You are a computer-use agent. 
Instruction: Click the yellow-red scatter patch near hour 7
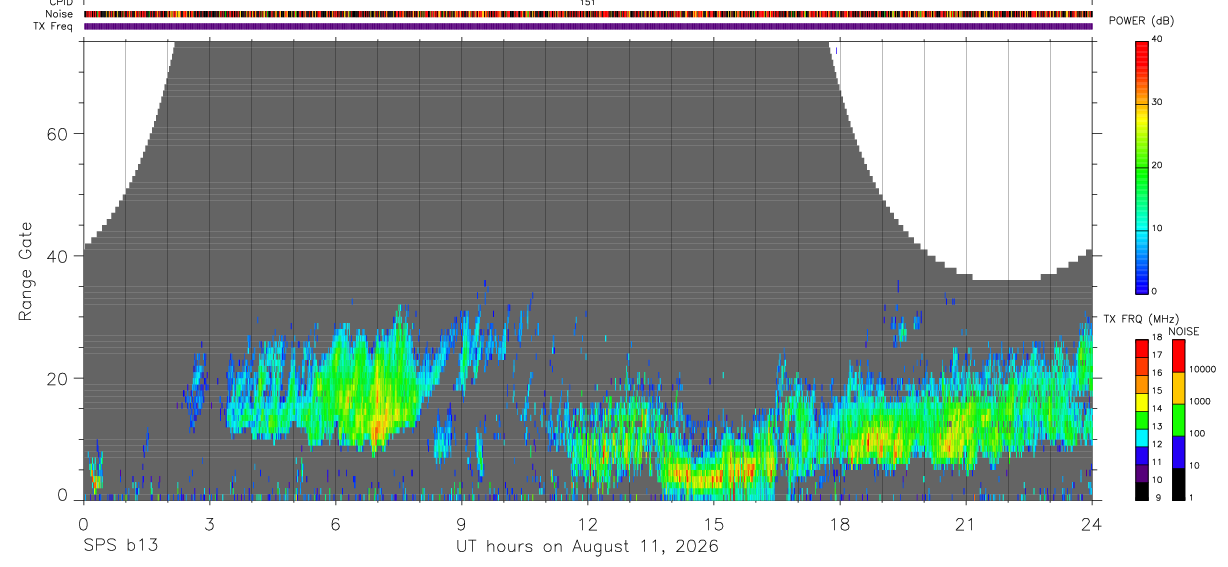pos(378,420)
